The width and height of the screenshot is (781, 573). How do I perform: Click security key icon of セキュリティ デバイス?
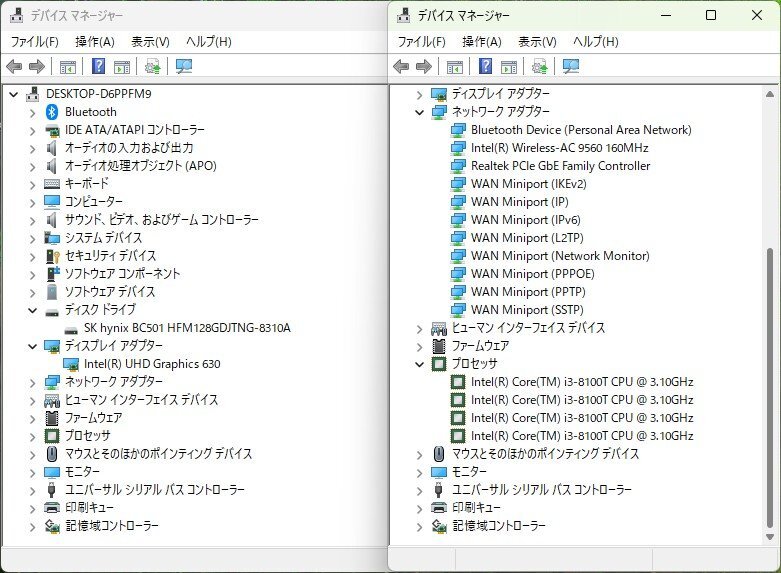[52, 256]
